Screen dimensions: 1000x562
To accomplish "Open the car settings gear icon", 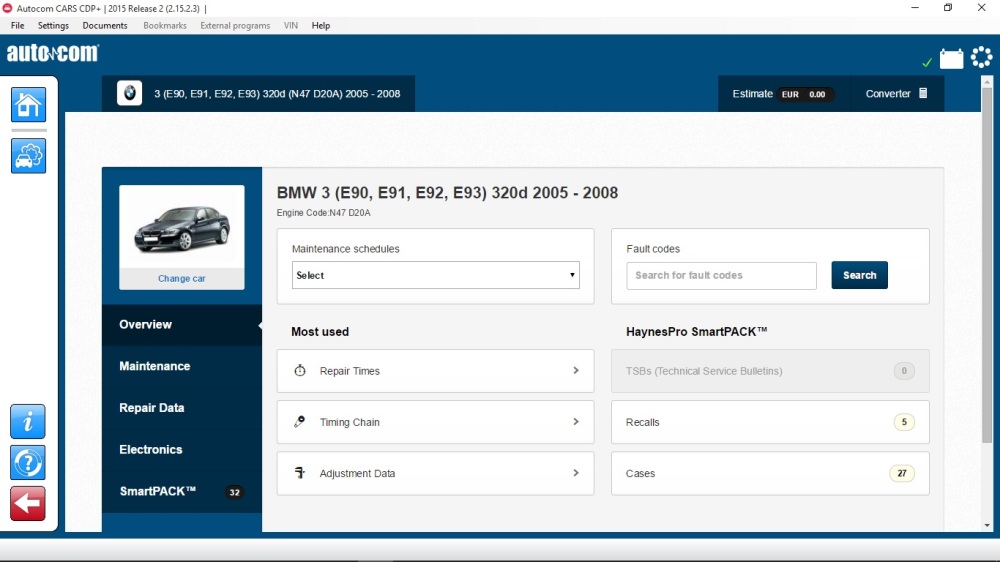I will point(28,156).
